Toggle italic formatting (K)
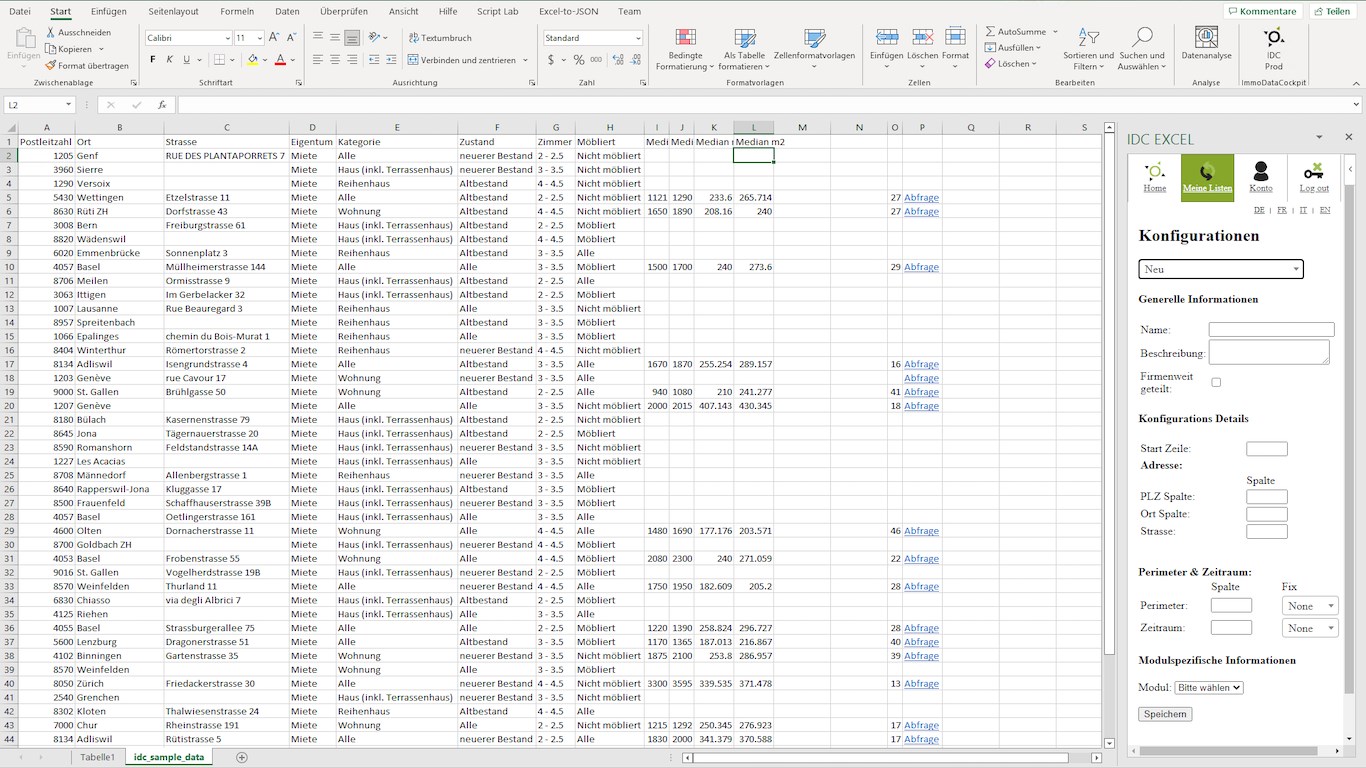This screenshot has height=768, width=1366. [170, 60]
